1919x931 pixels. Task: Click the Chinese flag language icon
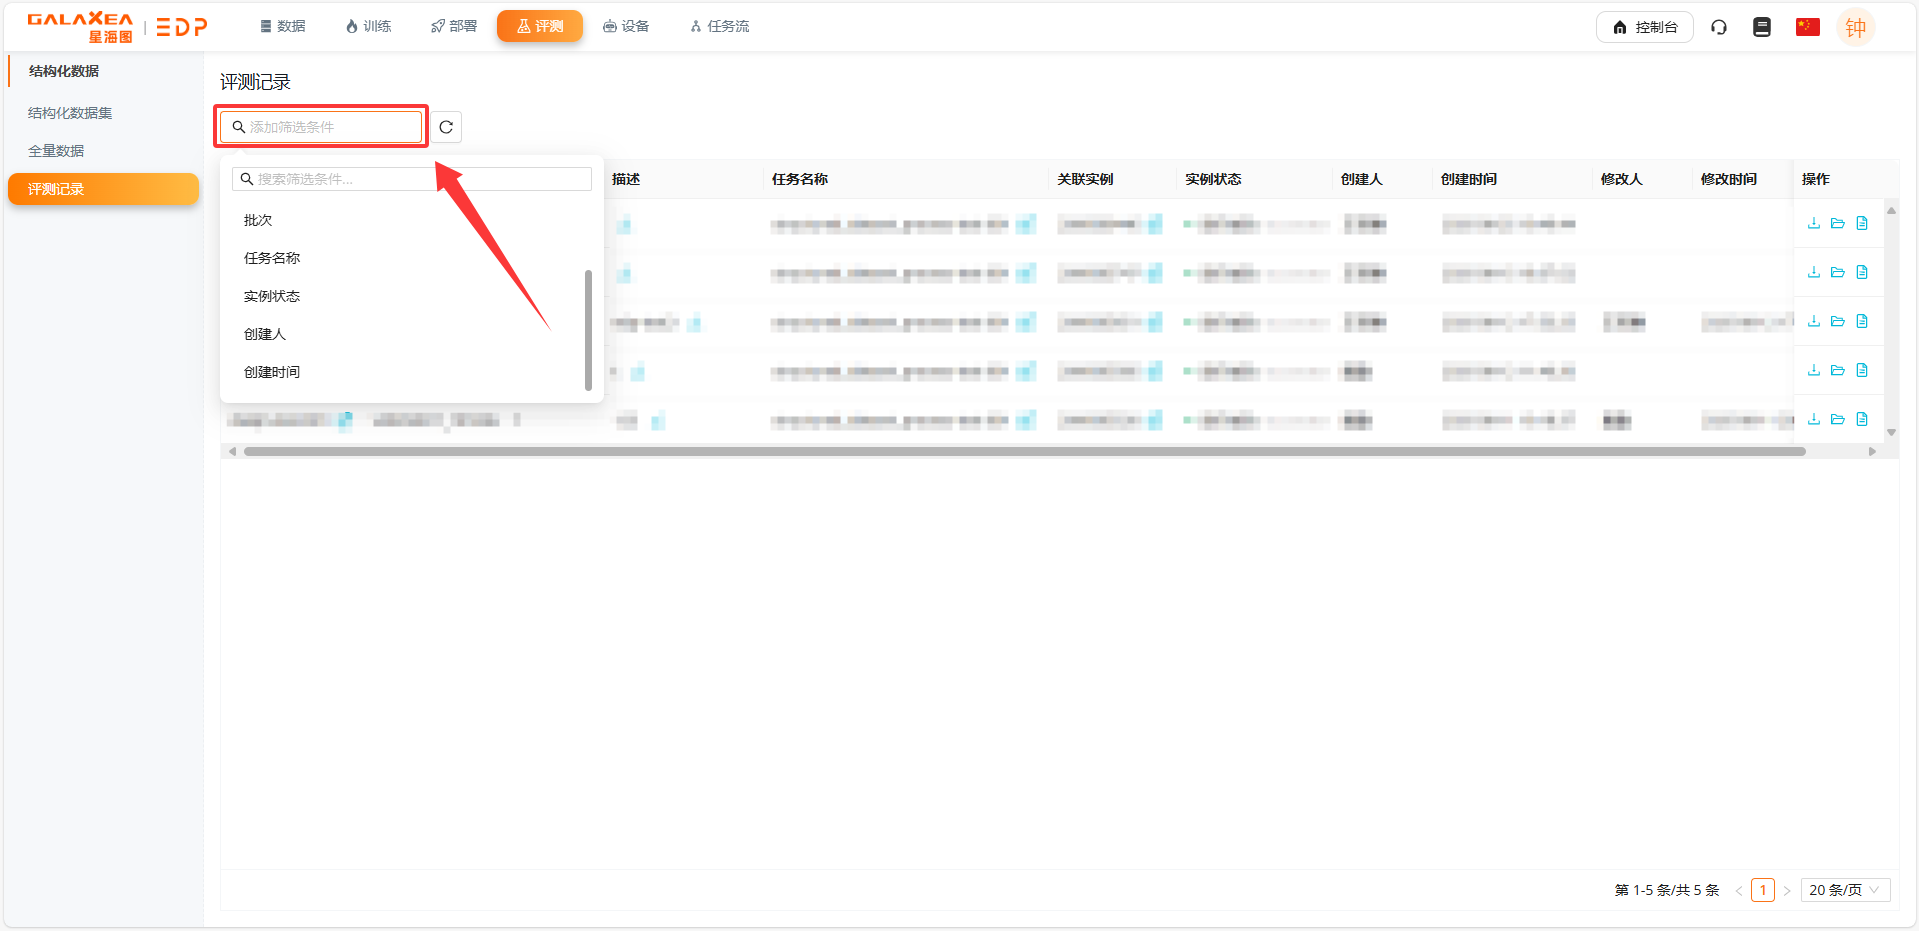coord(1807,27)
